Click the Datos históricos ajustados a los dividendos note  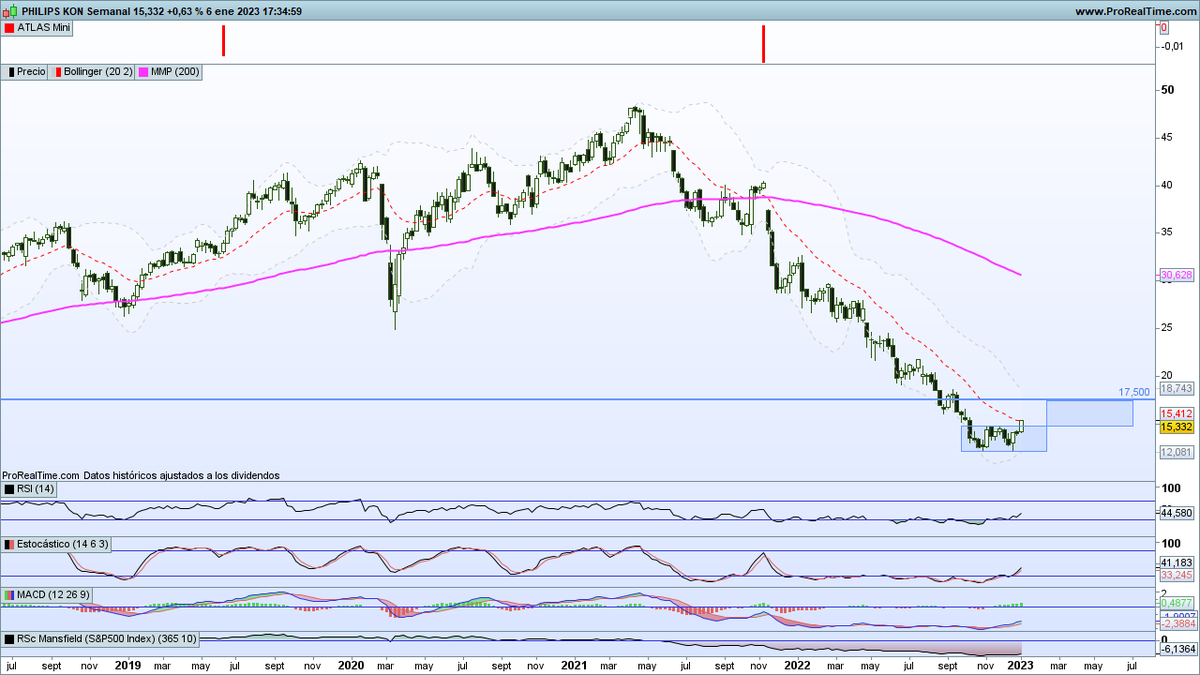click(181, 475)
